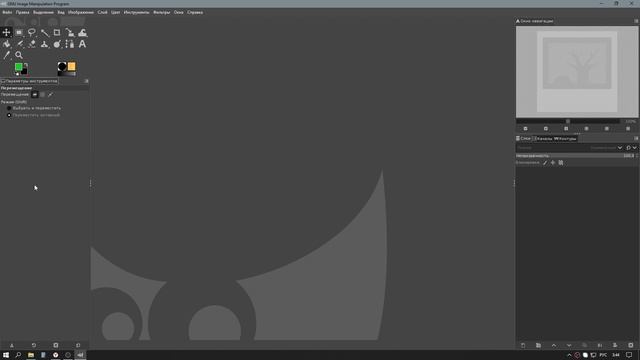Raise the layer one step

pyautogui.click(x=554, y=345)
